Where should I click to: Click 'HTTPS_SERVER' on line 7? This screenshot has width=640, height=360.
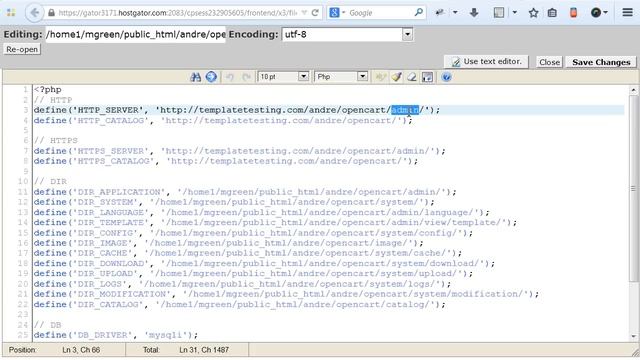(x=110, y=151)
